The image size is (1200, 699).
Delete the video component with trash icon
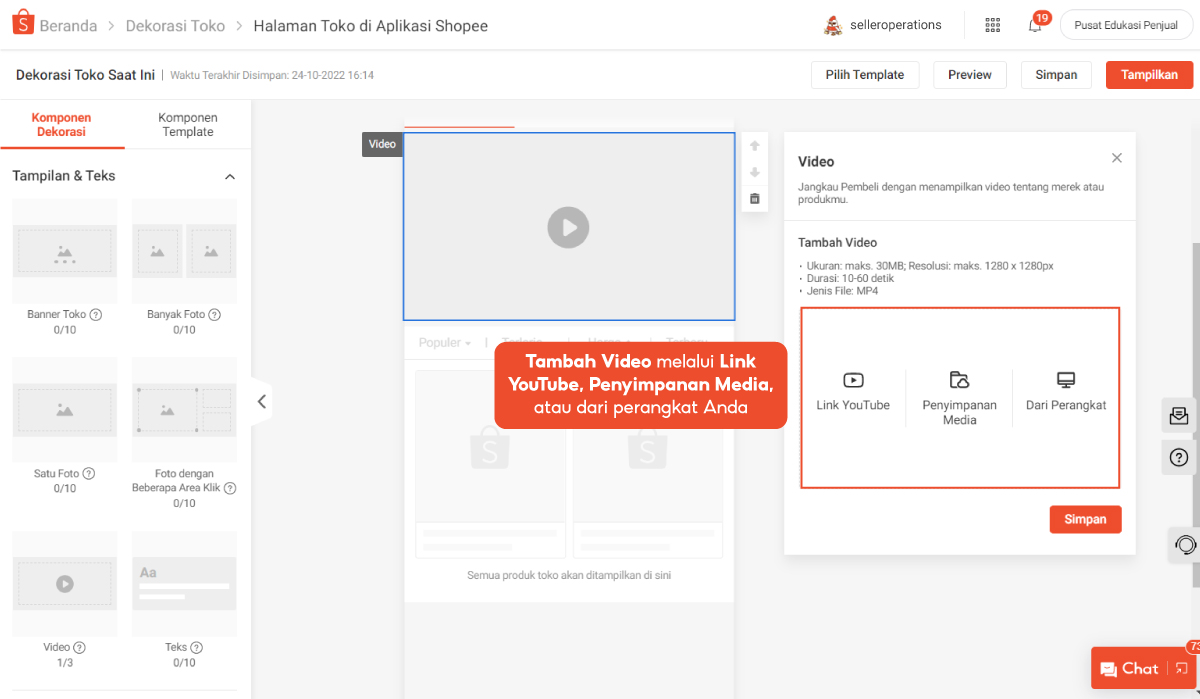tap(755, 199)
